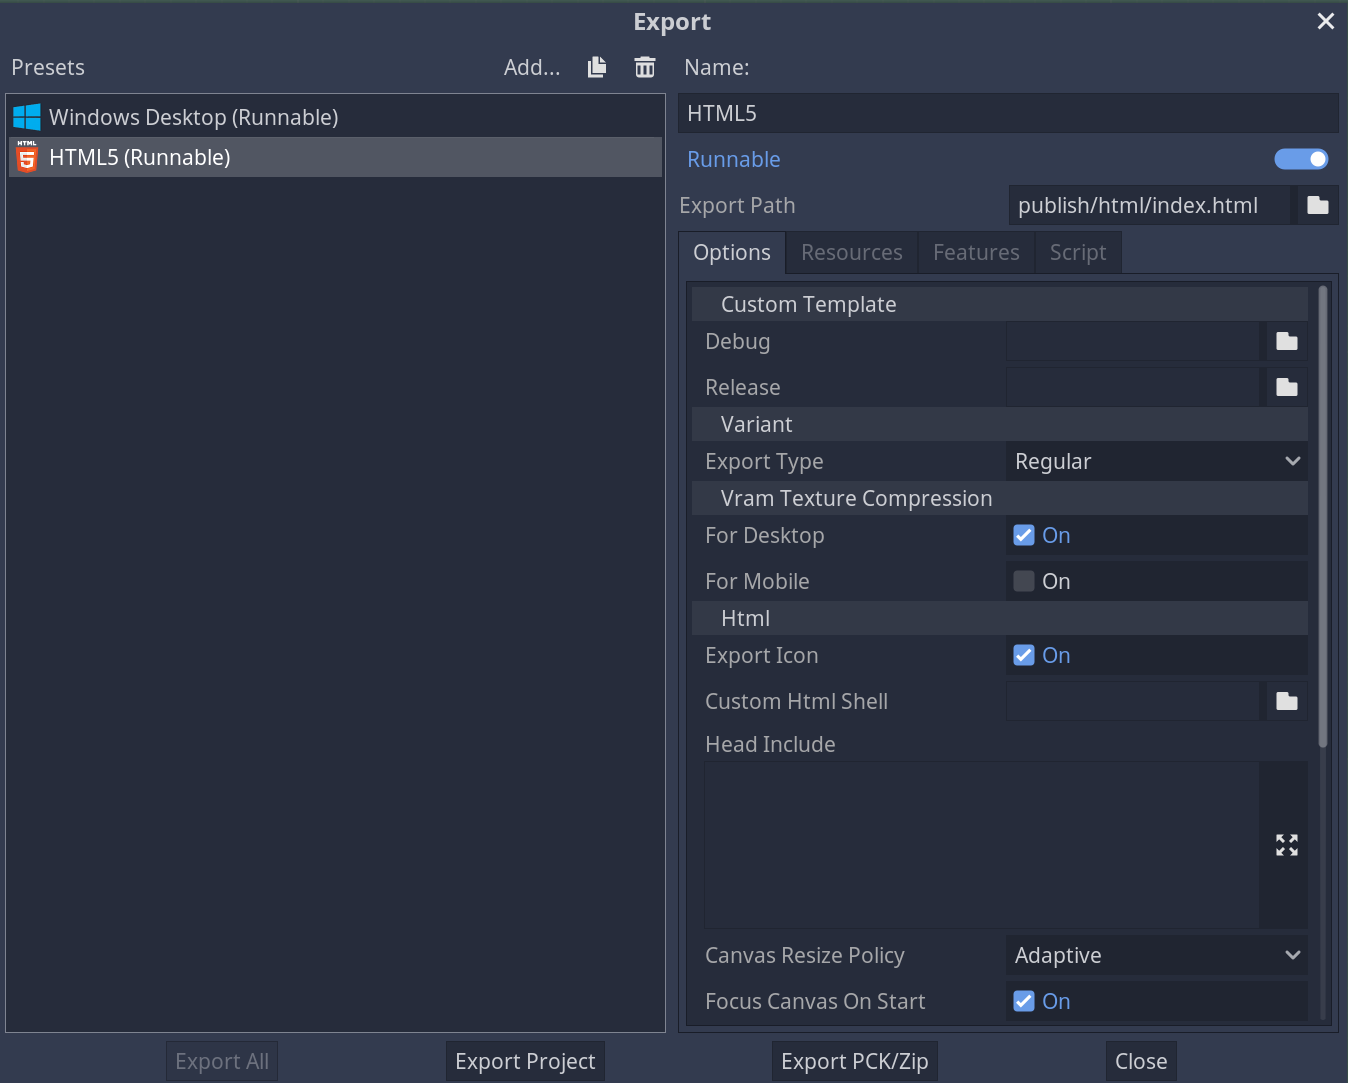Open the Add... preset menu

tap(531, 67)
